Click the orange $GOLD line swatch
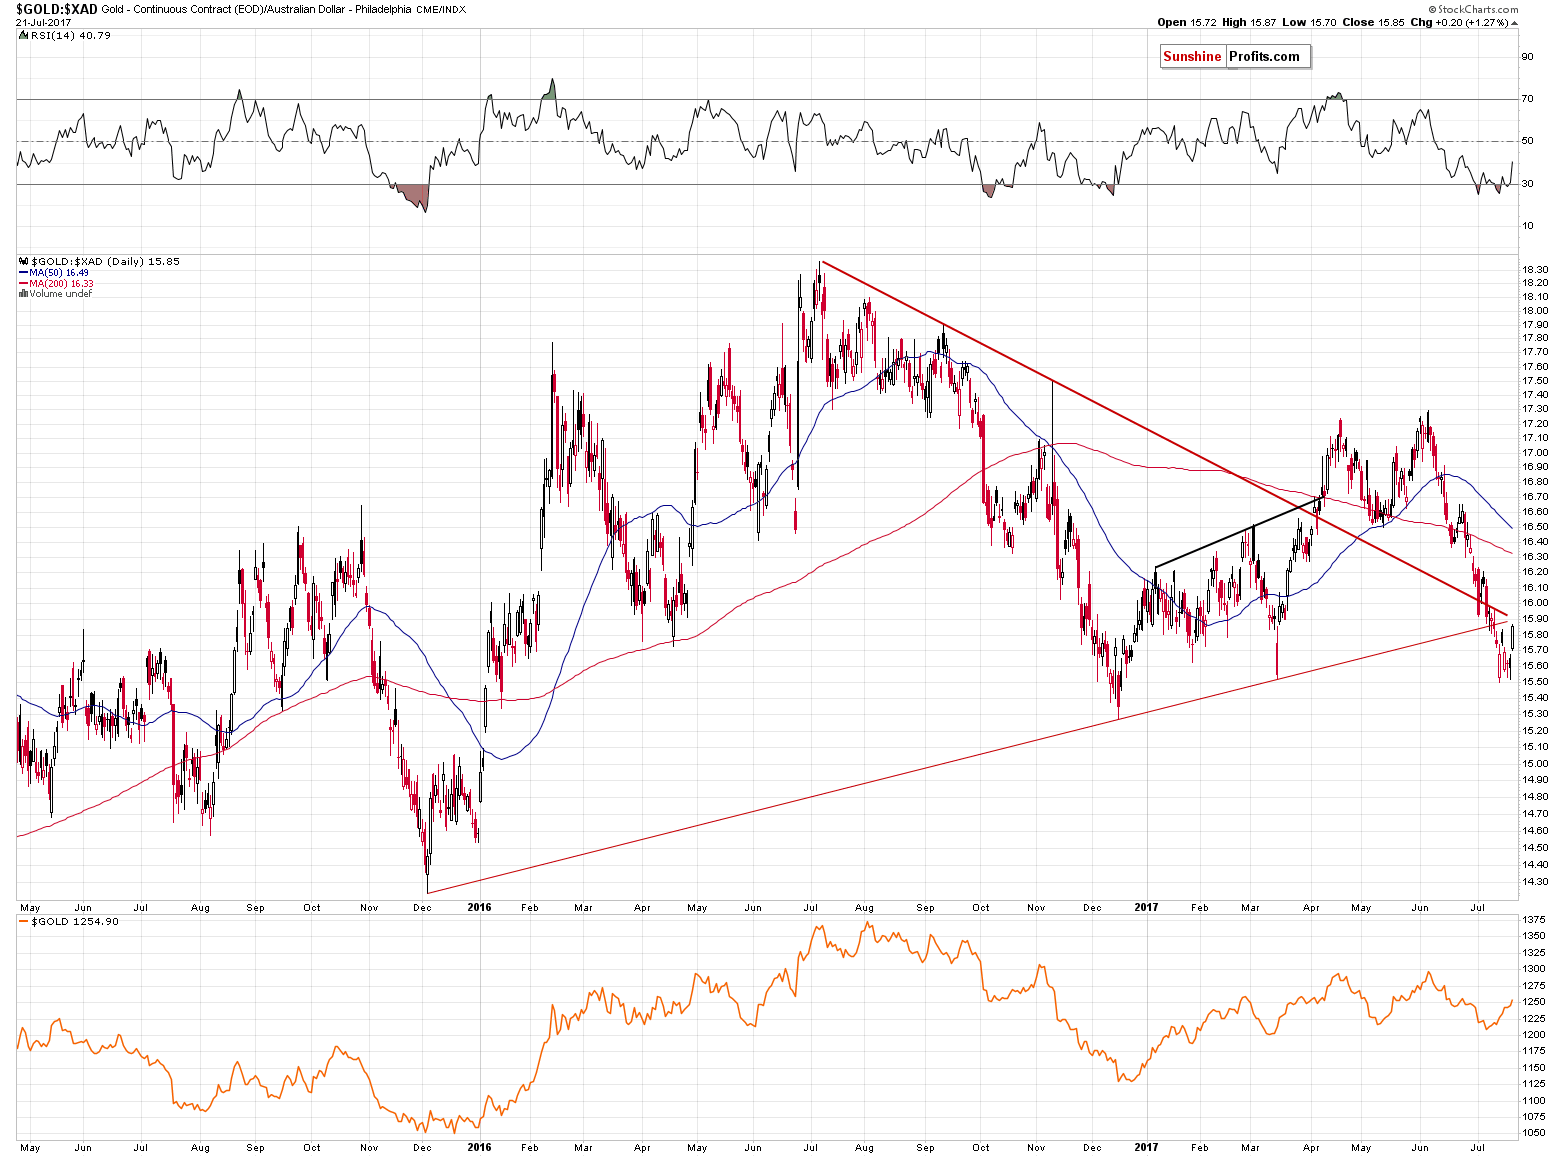The image size is (1565, 1157). coord(24,922)
